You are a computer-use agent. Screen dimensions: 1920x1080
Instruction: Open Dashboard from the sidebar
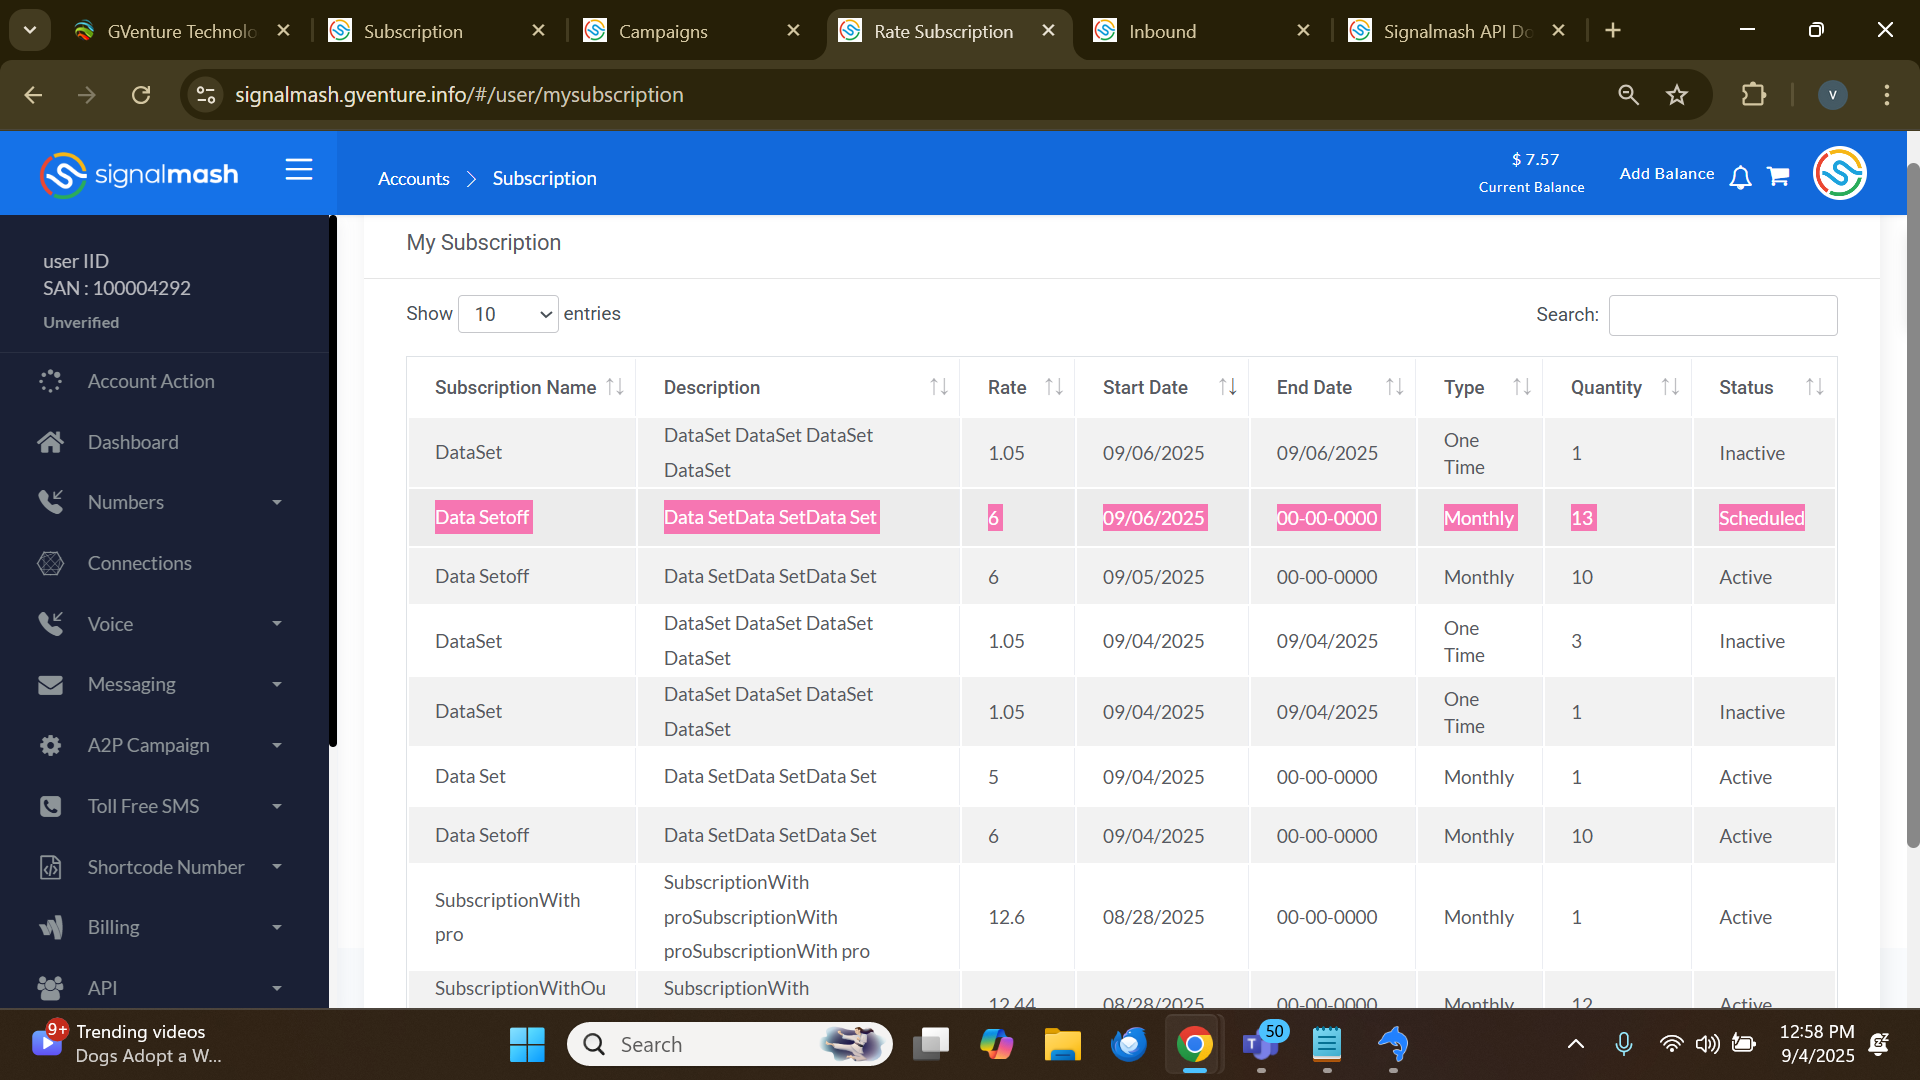coord(133,442)
